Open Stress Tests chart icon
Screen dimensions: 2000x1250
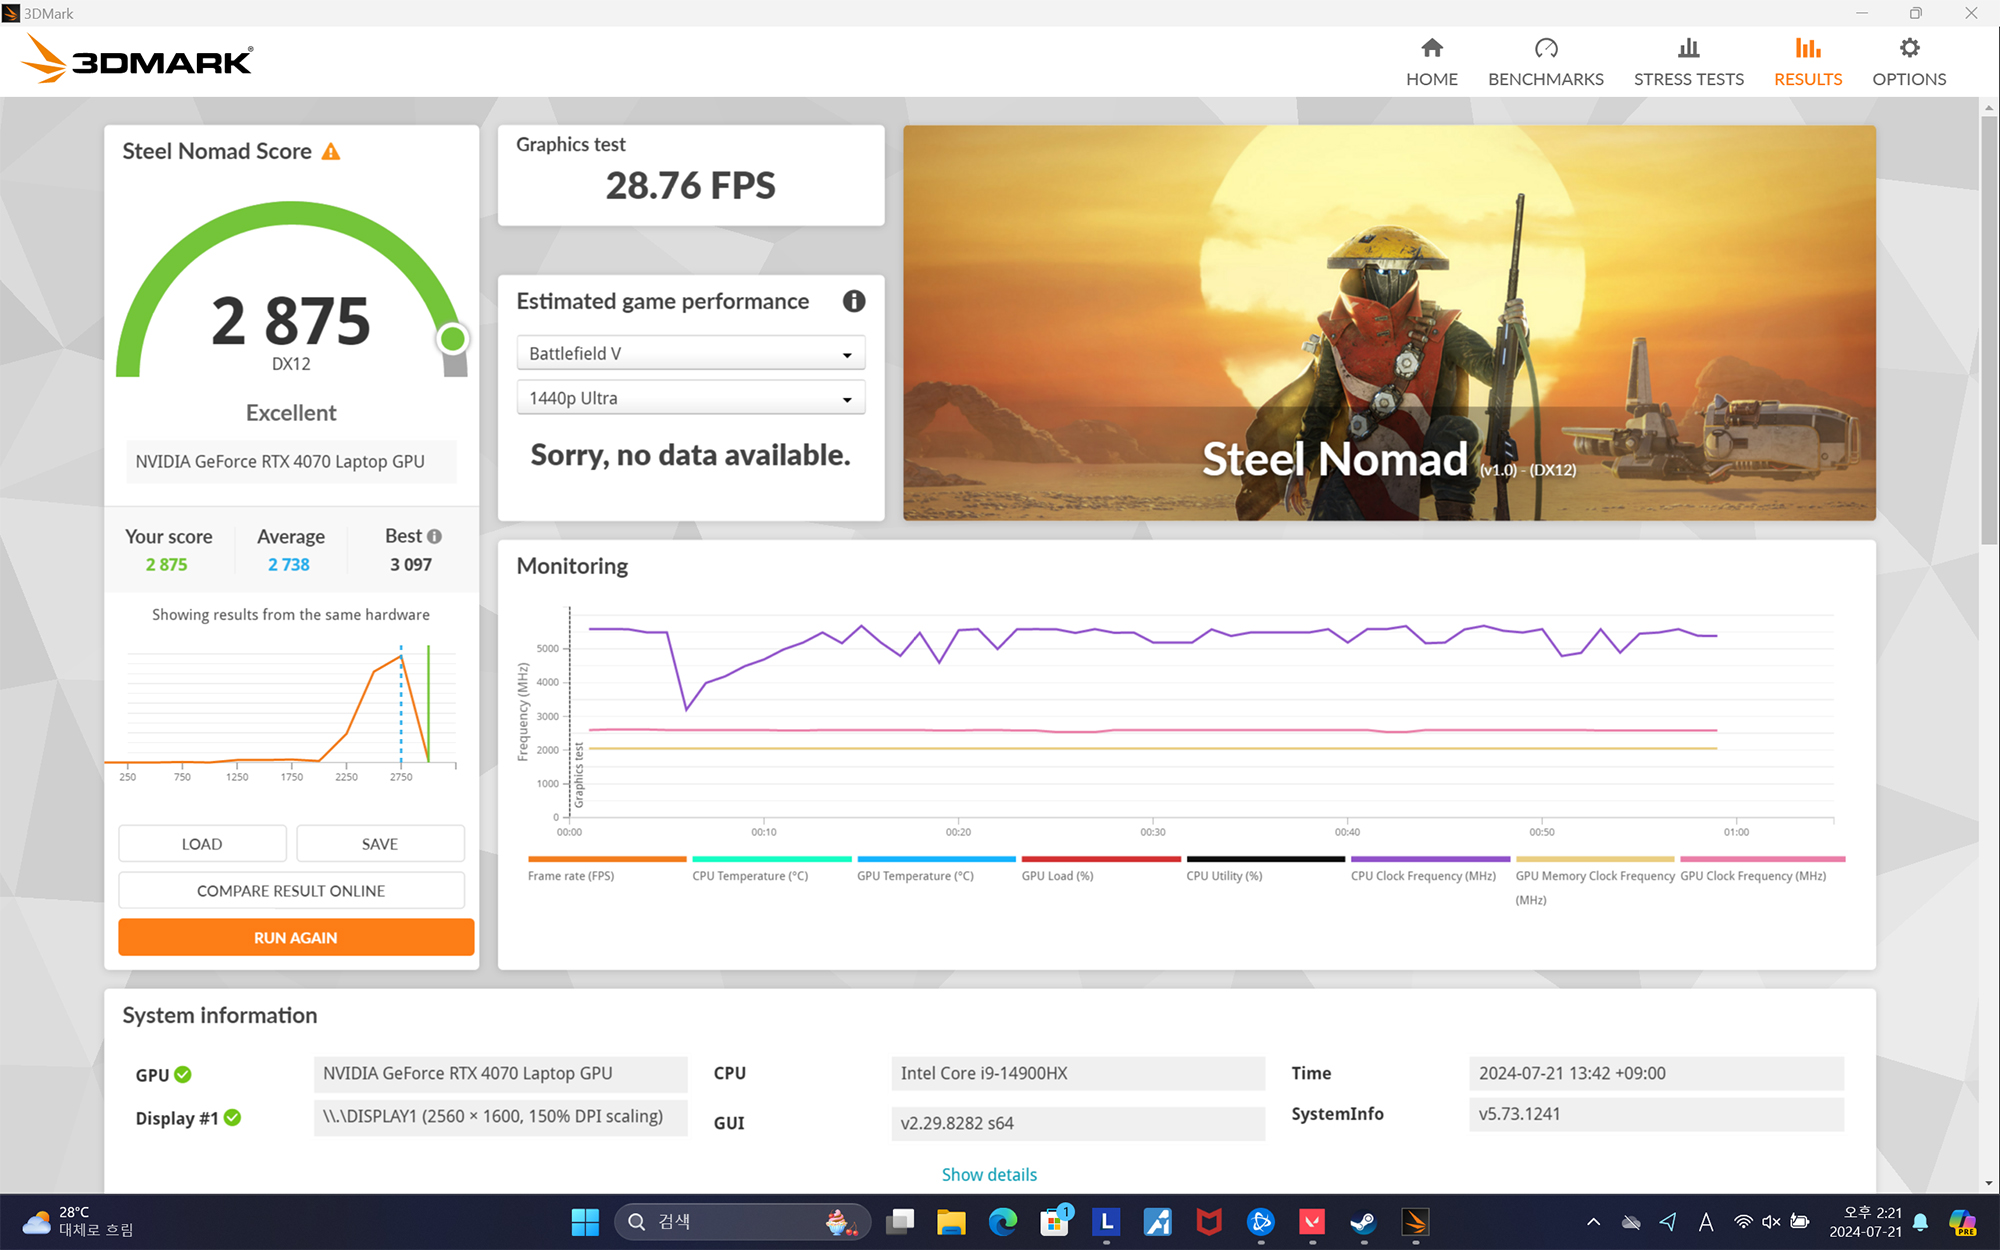(x=1688, y=48)
